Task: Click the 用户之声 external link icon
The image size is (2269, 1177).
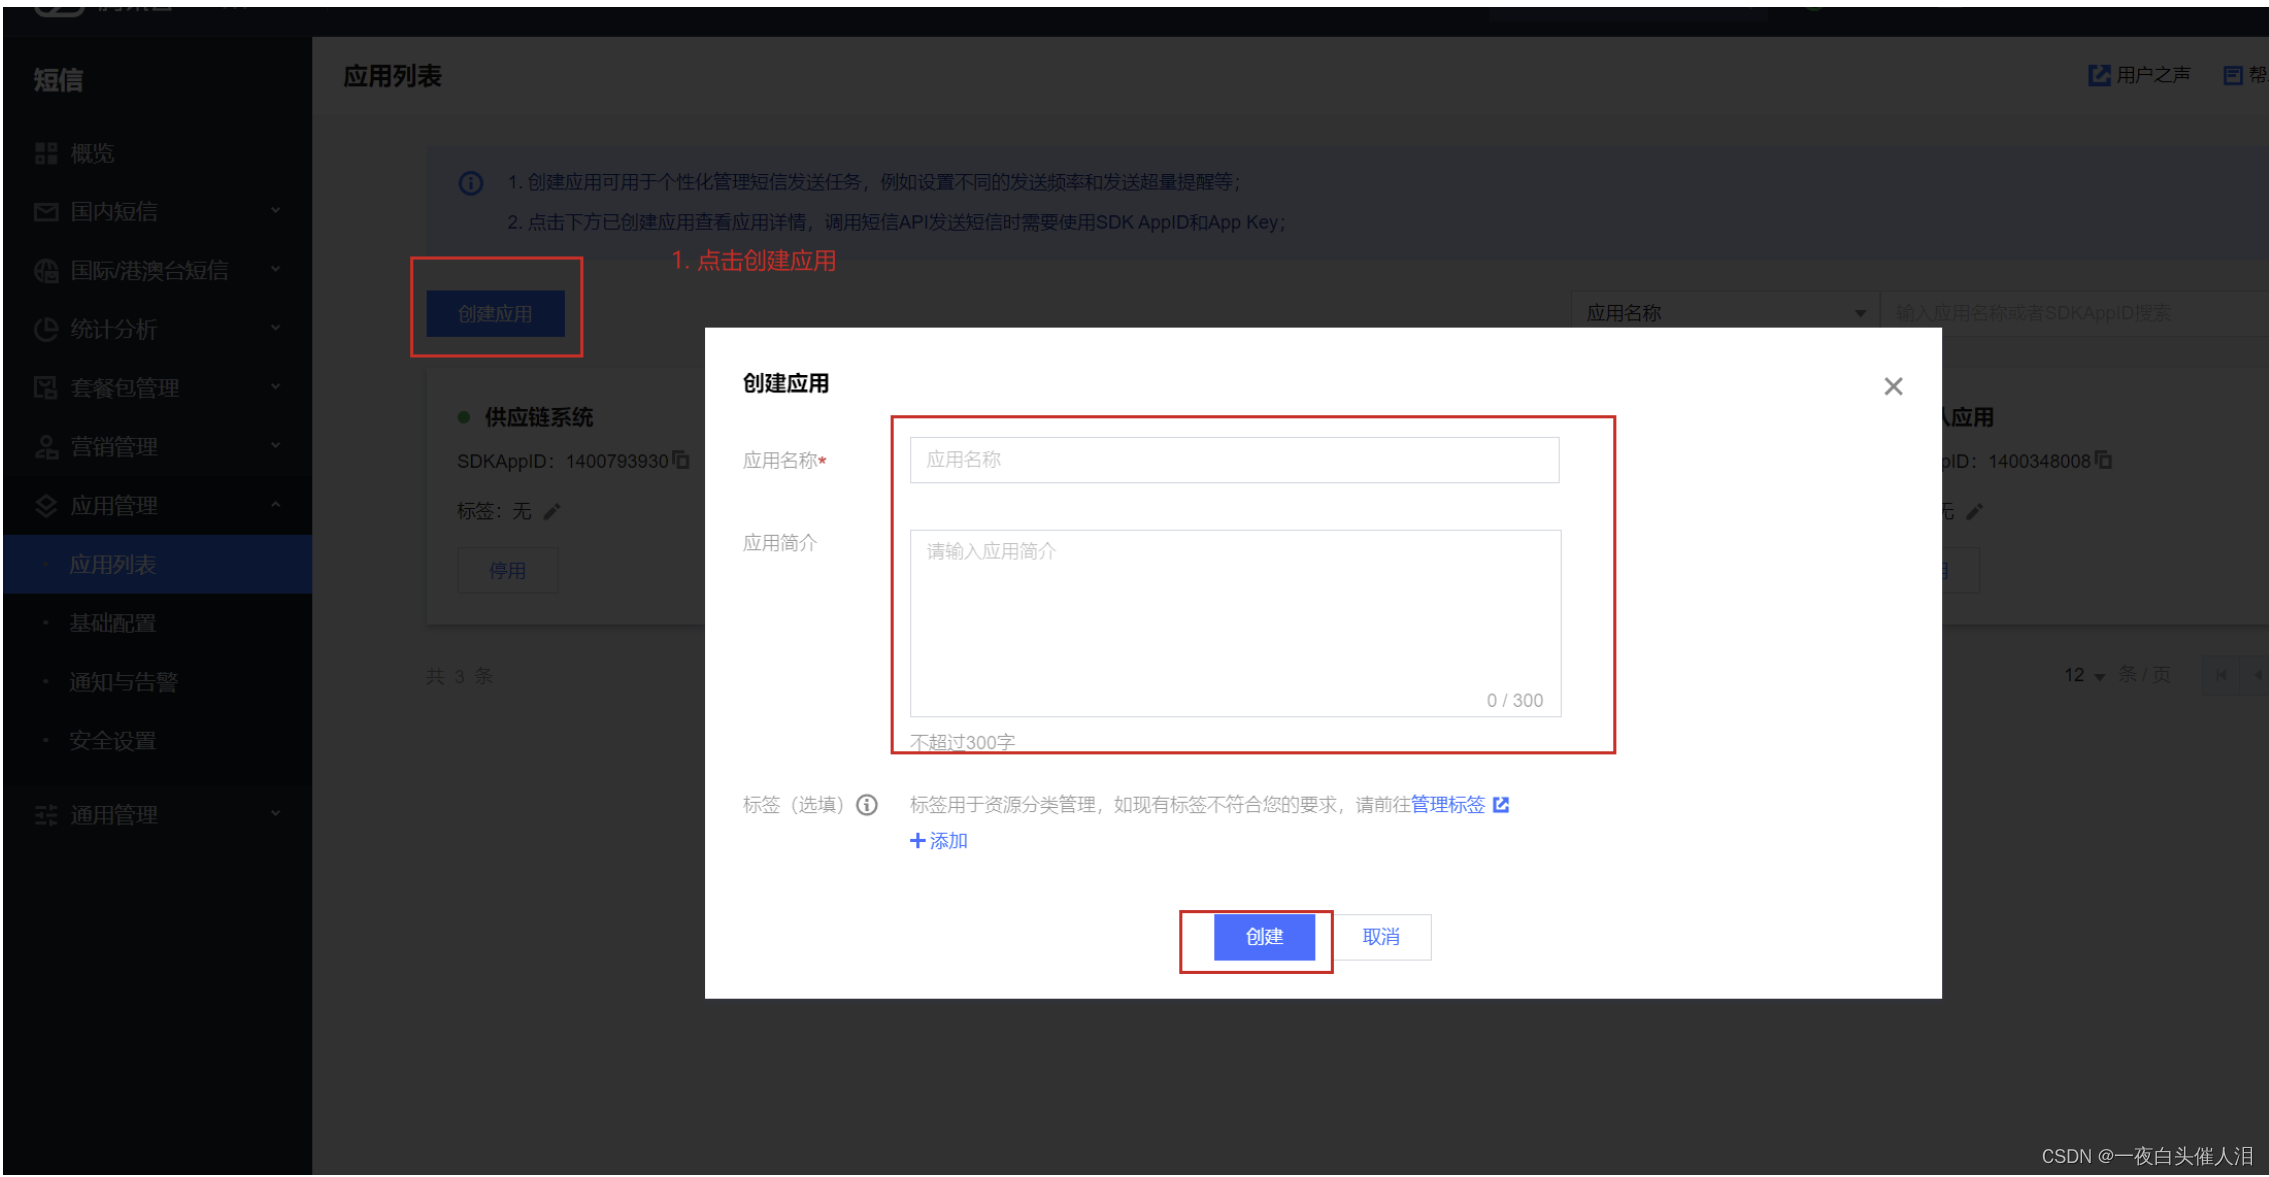Action: pos(2098,75)
